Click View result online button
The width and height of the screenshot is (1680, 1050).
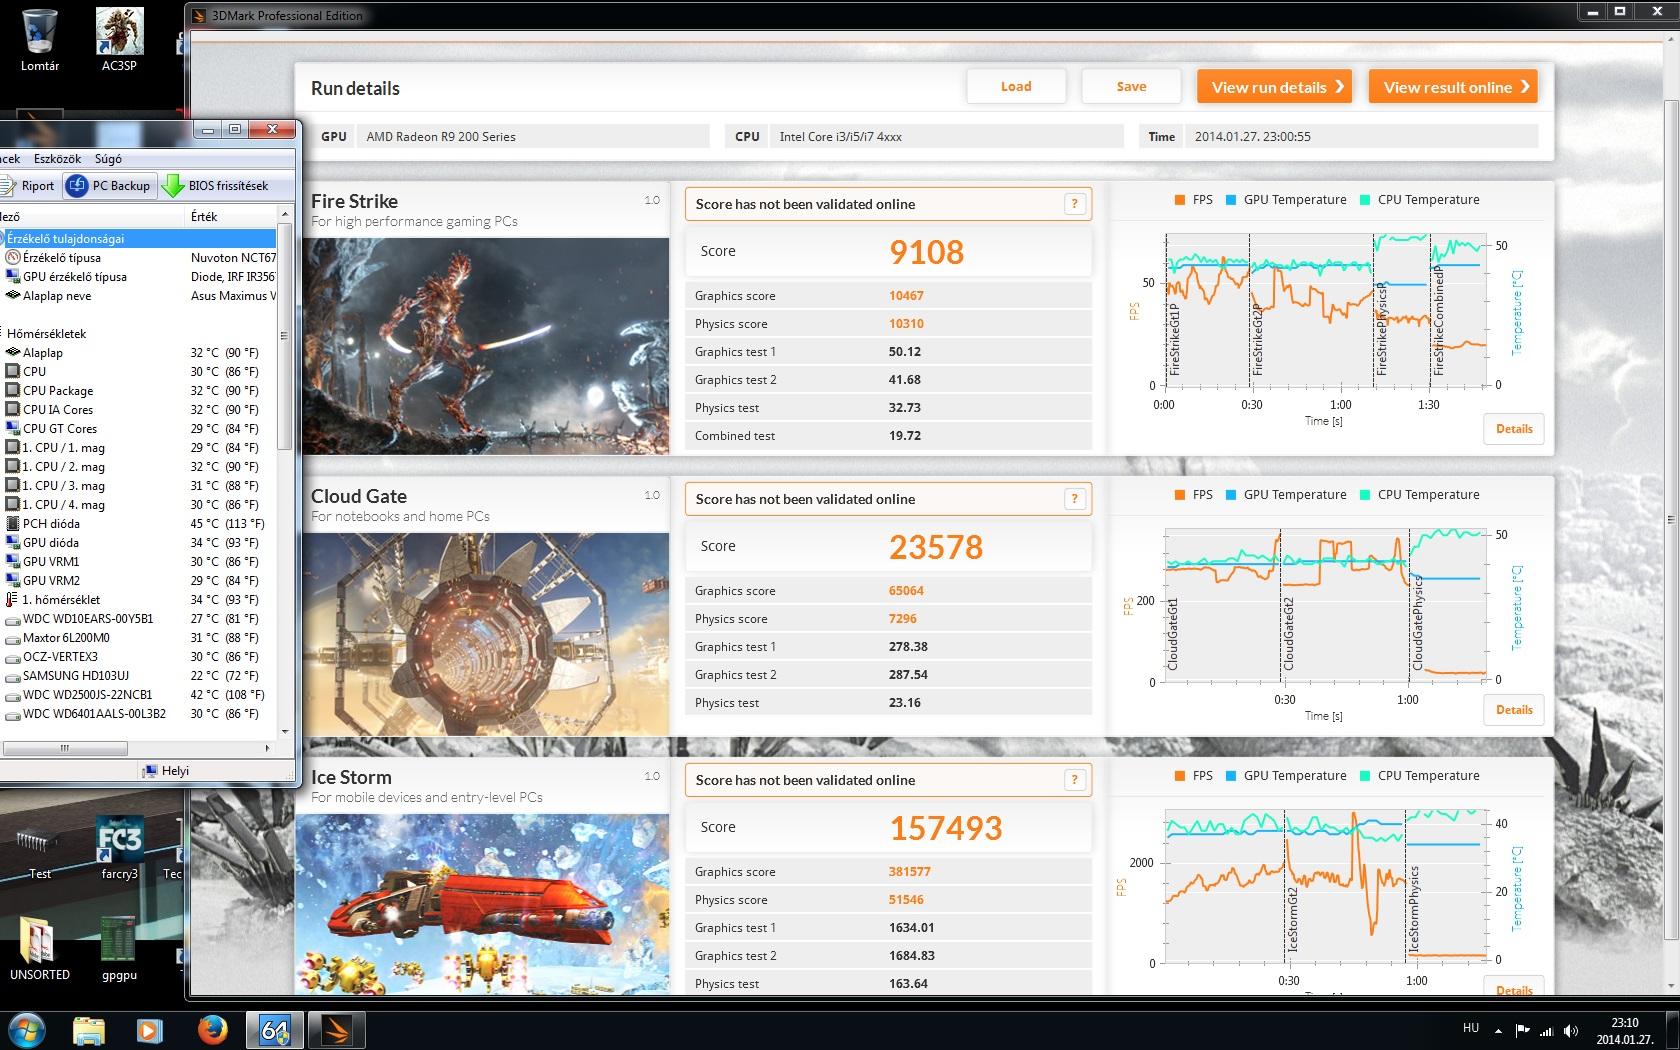[1453, 87]
